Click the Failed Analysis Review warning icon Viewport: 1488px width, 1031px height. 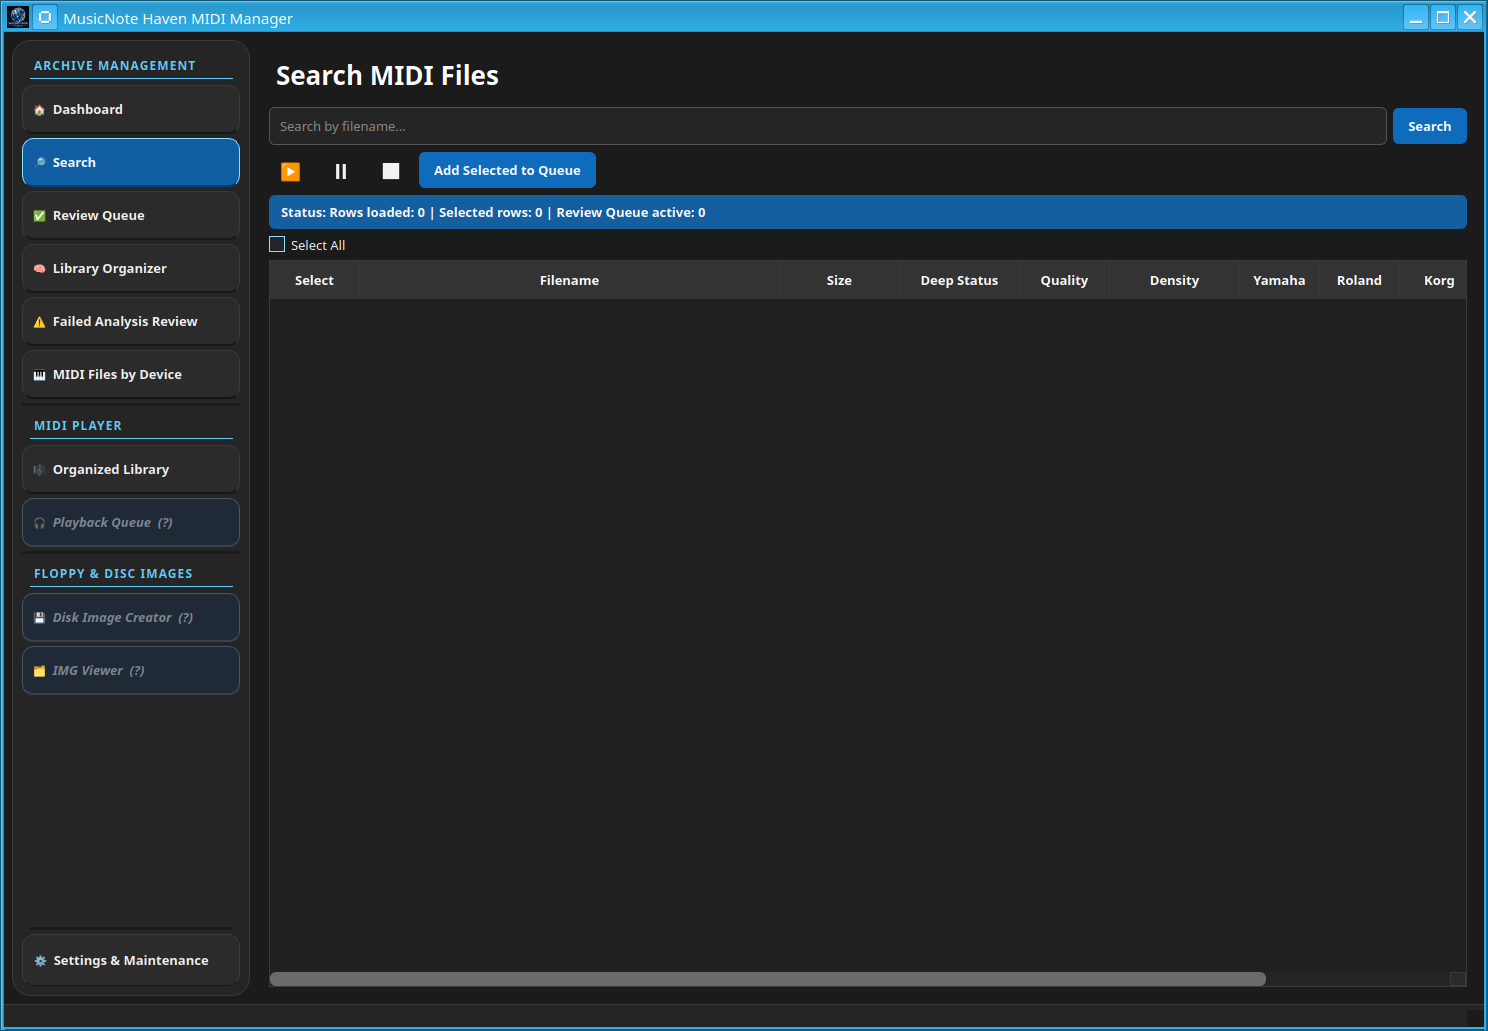pyautogui.click(x=40, y=322)
